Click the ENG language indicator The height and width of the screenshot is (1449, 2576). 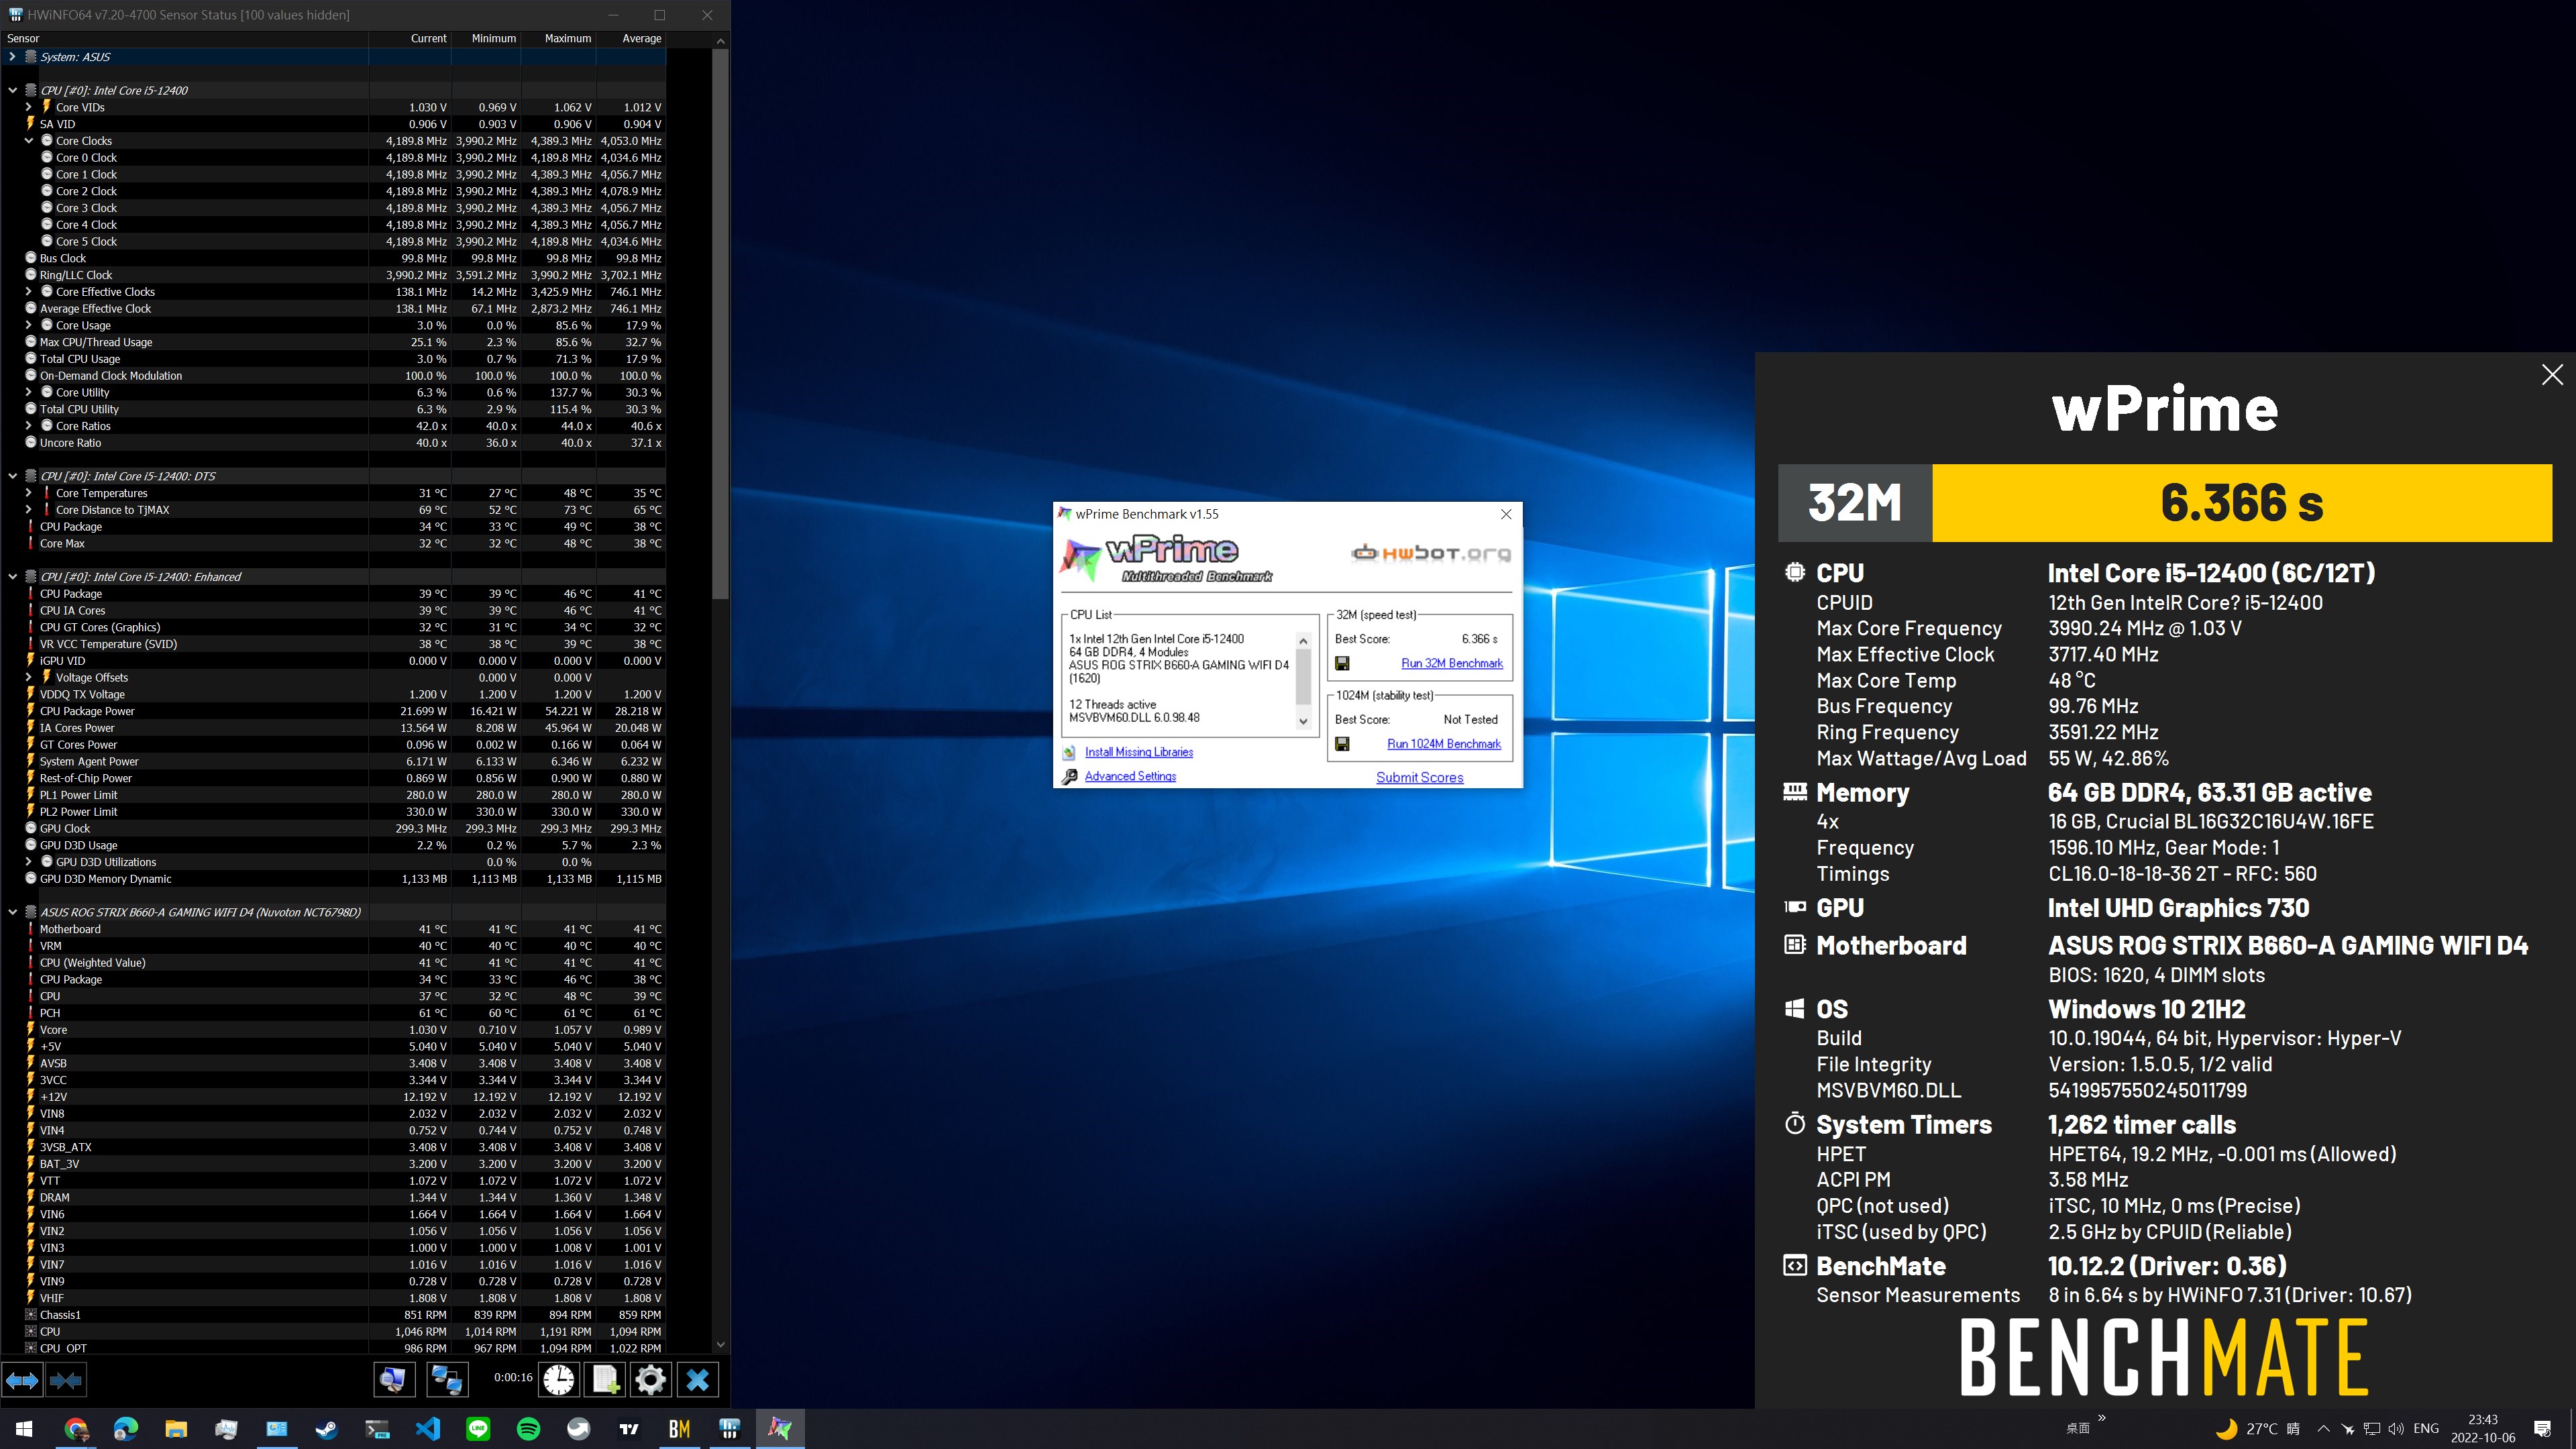(2425, 1429)
